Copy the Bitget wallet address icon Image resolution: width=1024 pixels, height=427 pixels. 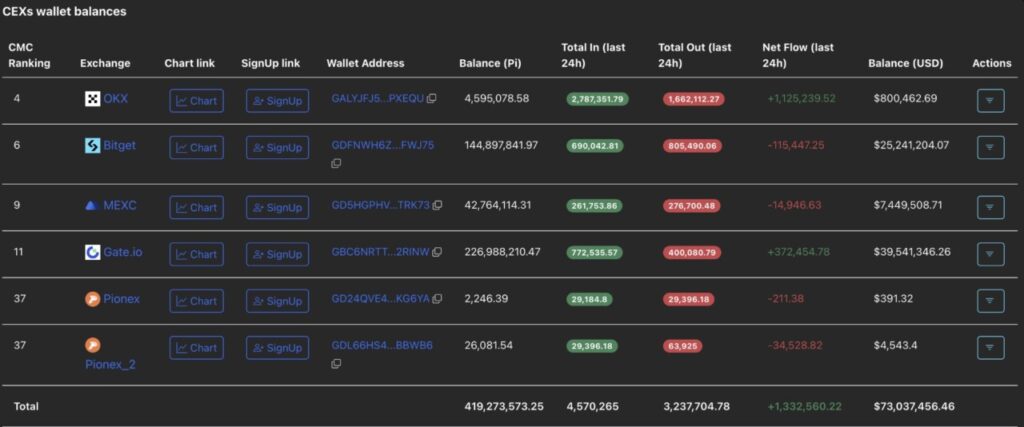[x=336, y=164]
